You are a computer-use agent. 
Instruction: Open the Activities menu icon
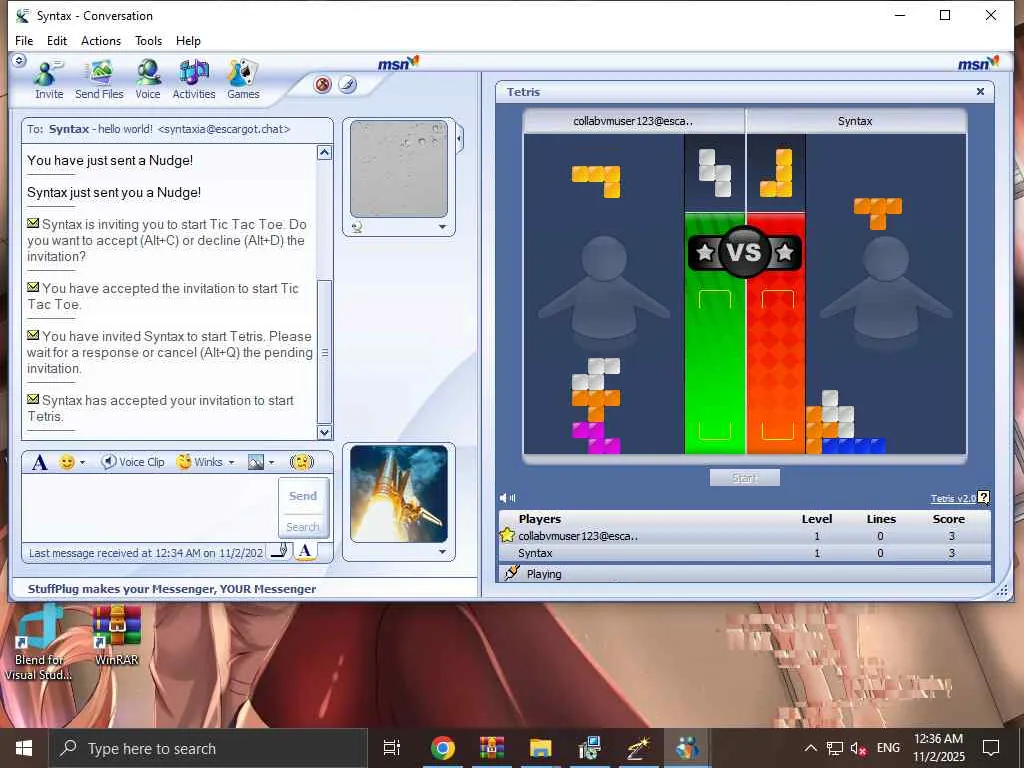click(x=193, y=80)
